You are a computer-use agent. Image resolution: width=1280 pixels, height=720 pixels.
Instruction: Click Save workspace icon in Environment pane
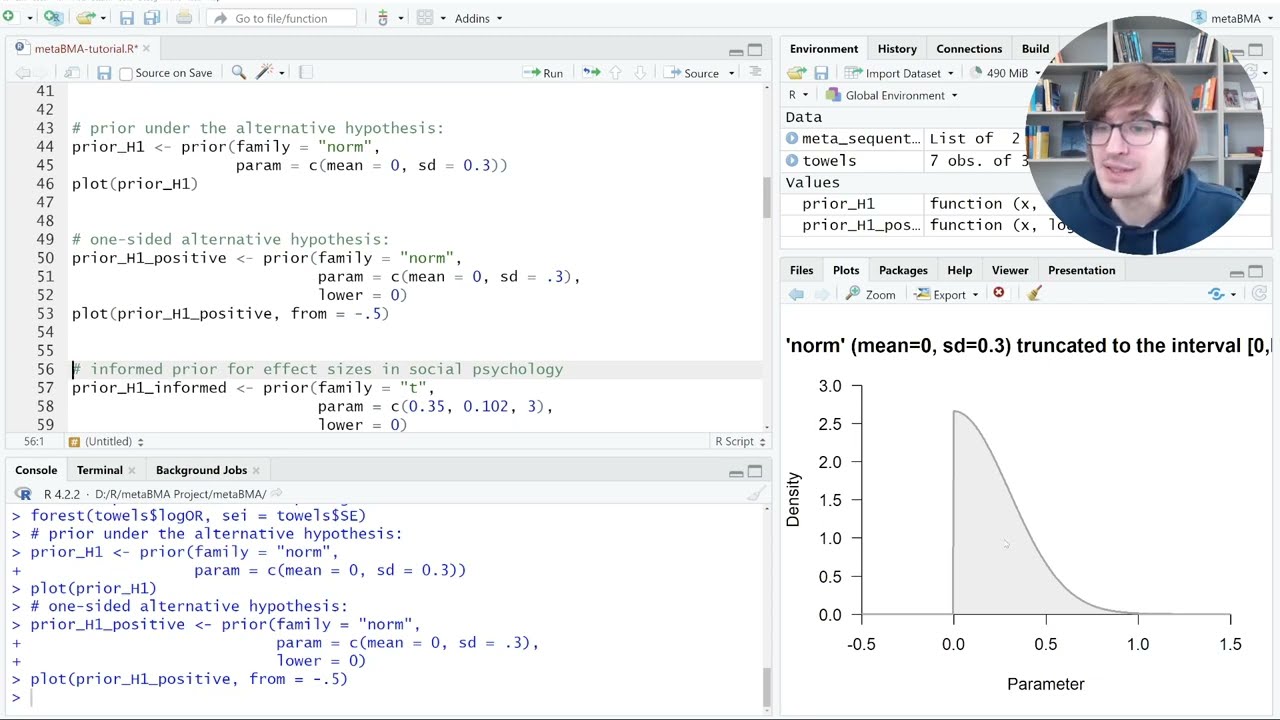821,73
